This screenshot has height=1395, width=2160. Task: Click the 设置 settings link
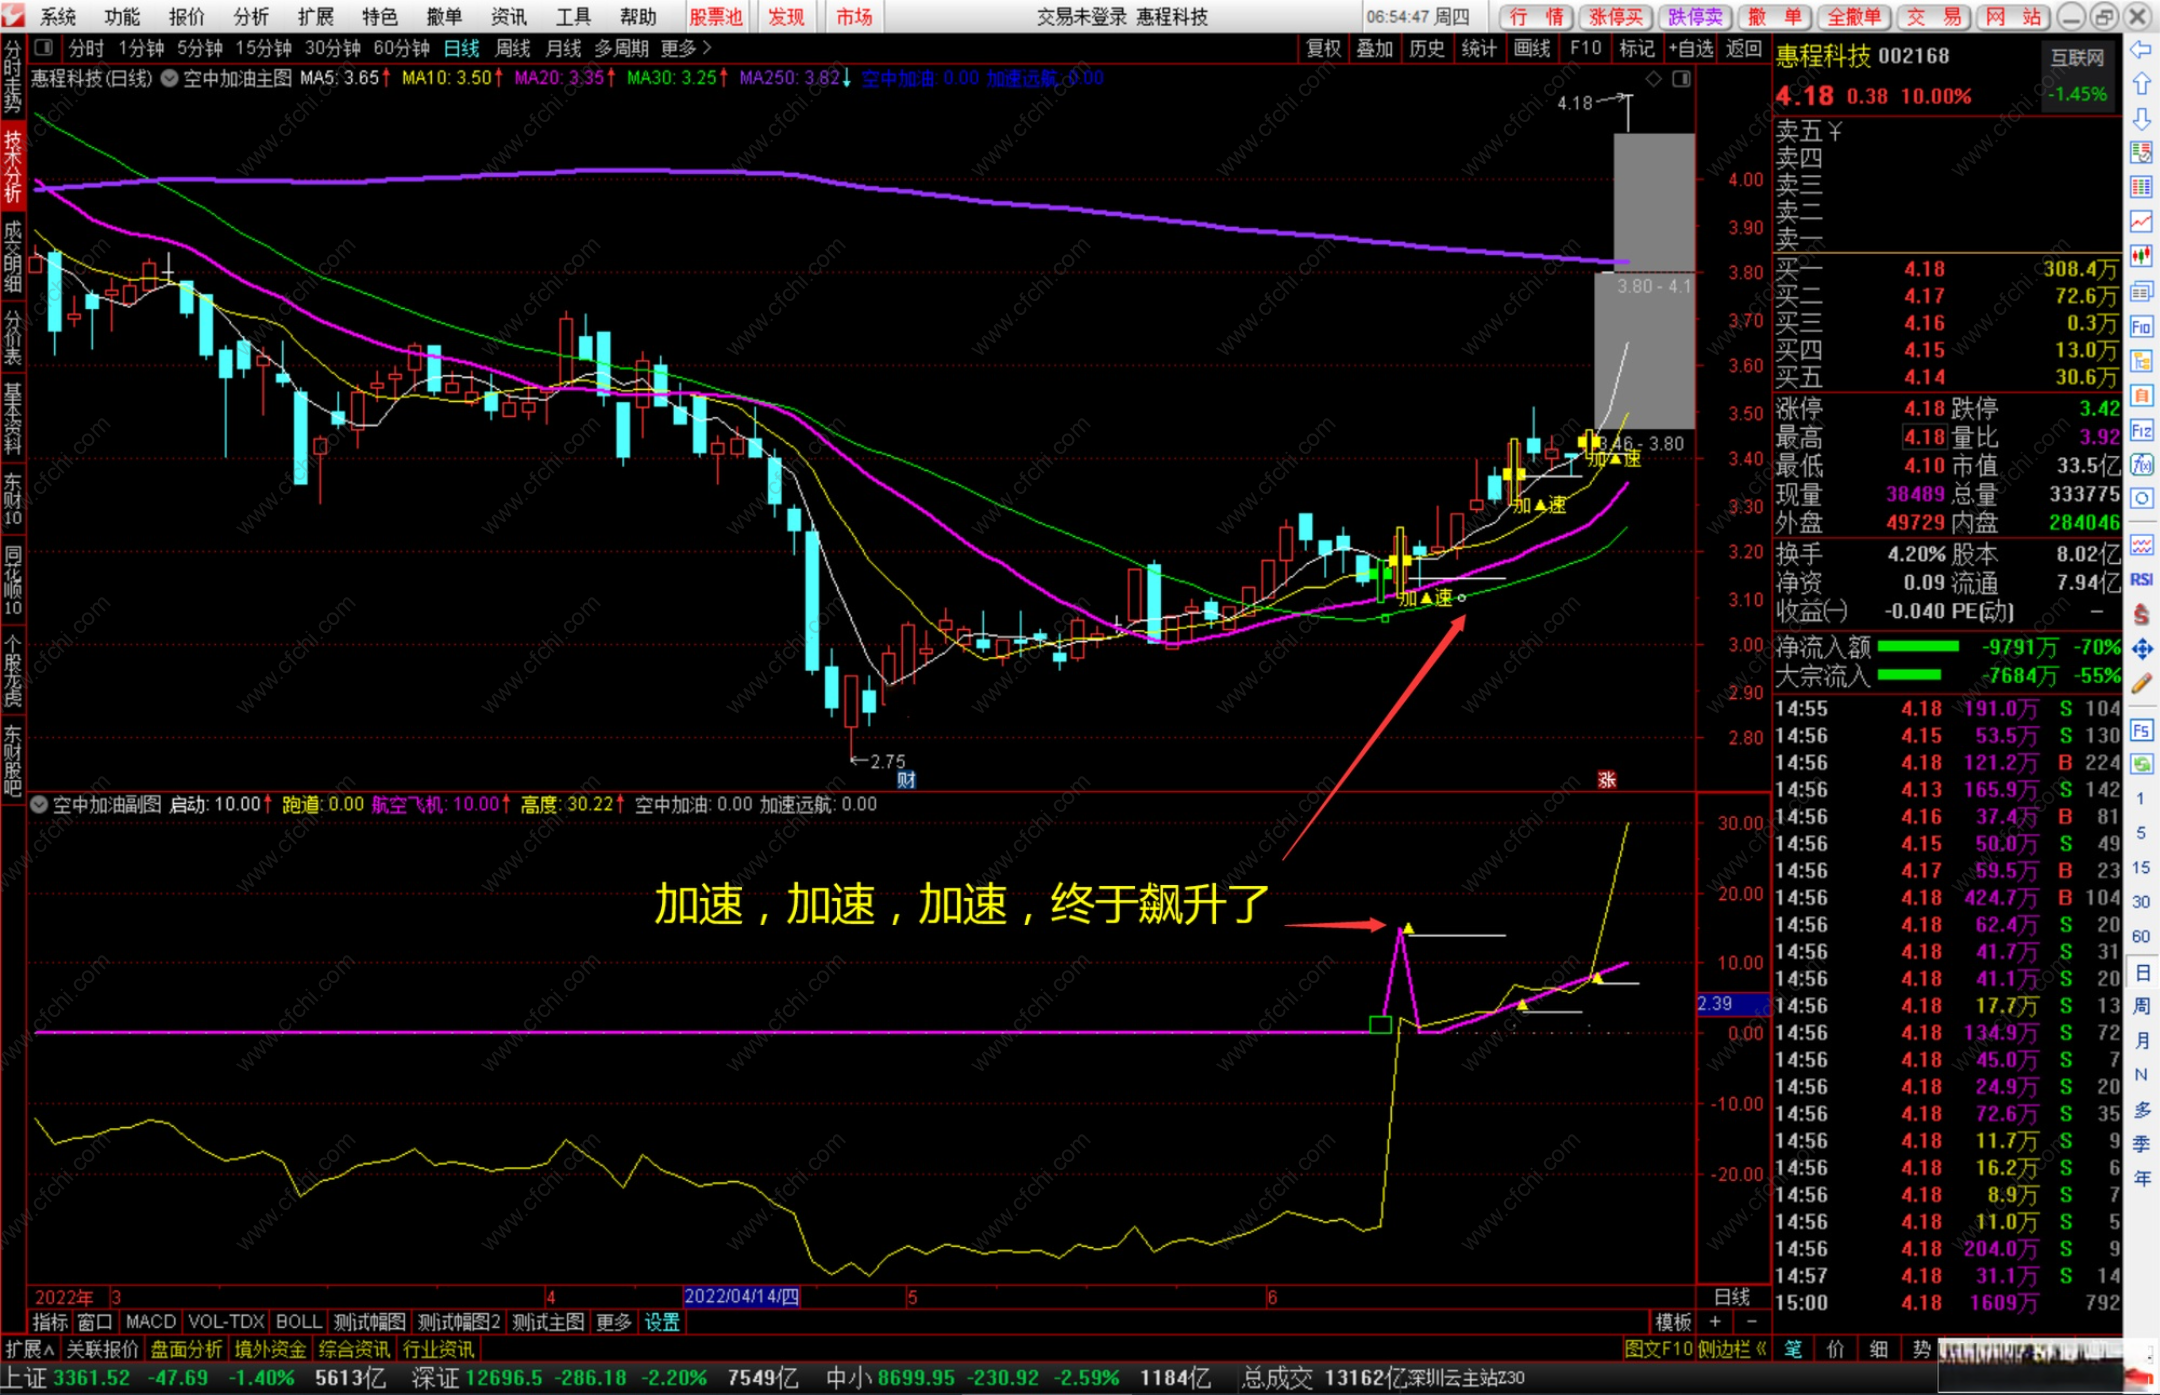(x=662, y=1322)
